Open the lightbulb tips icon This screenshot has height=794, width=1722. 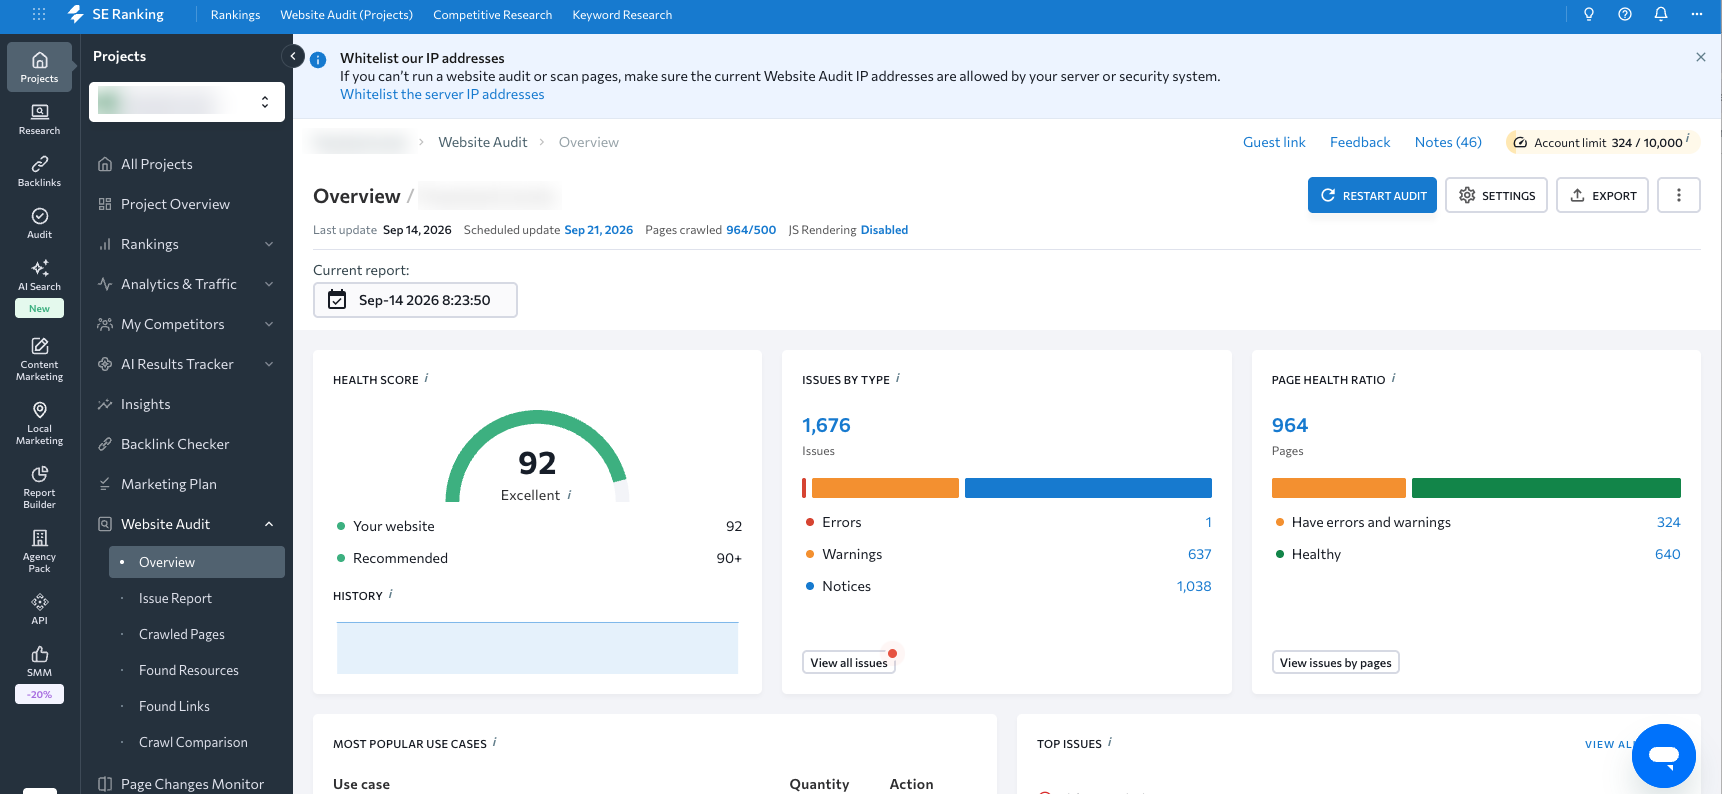(x=1589, y=14)
